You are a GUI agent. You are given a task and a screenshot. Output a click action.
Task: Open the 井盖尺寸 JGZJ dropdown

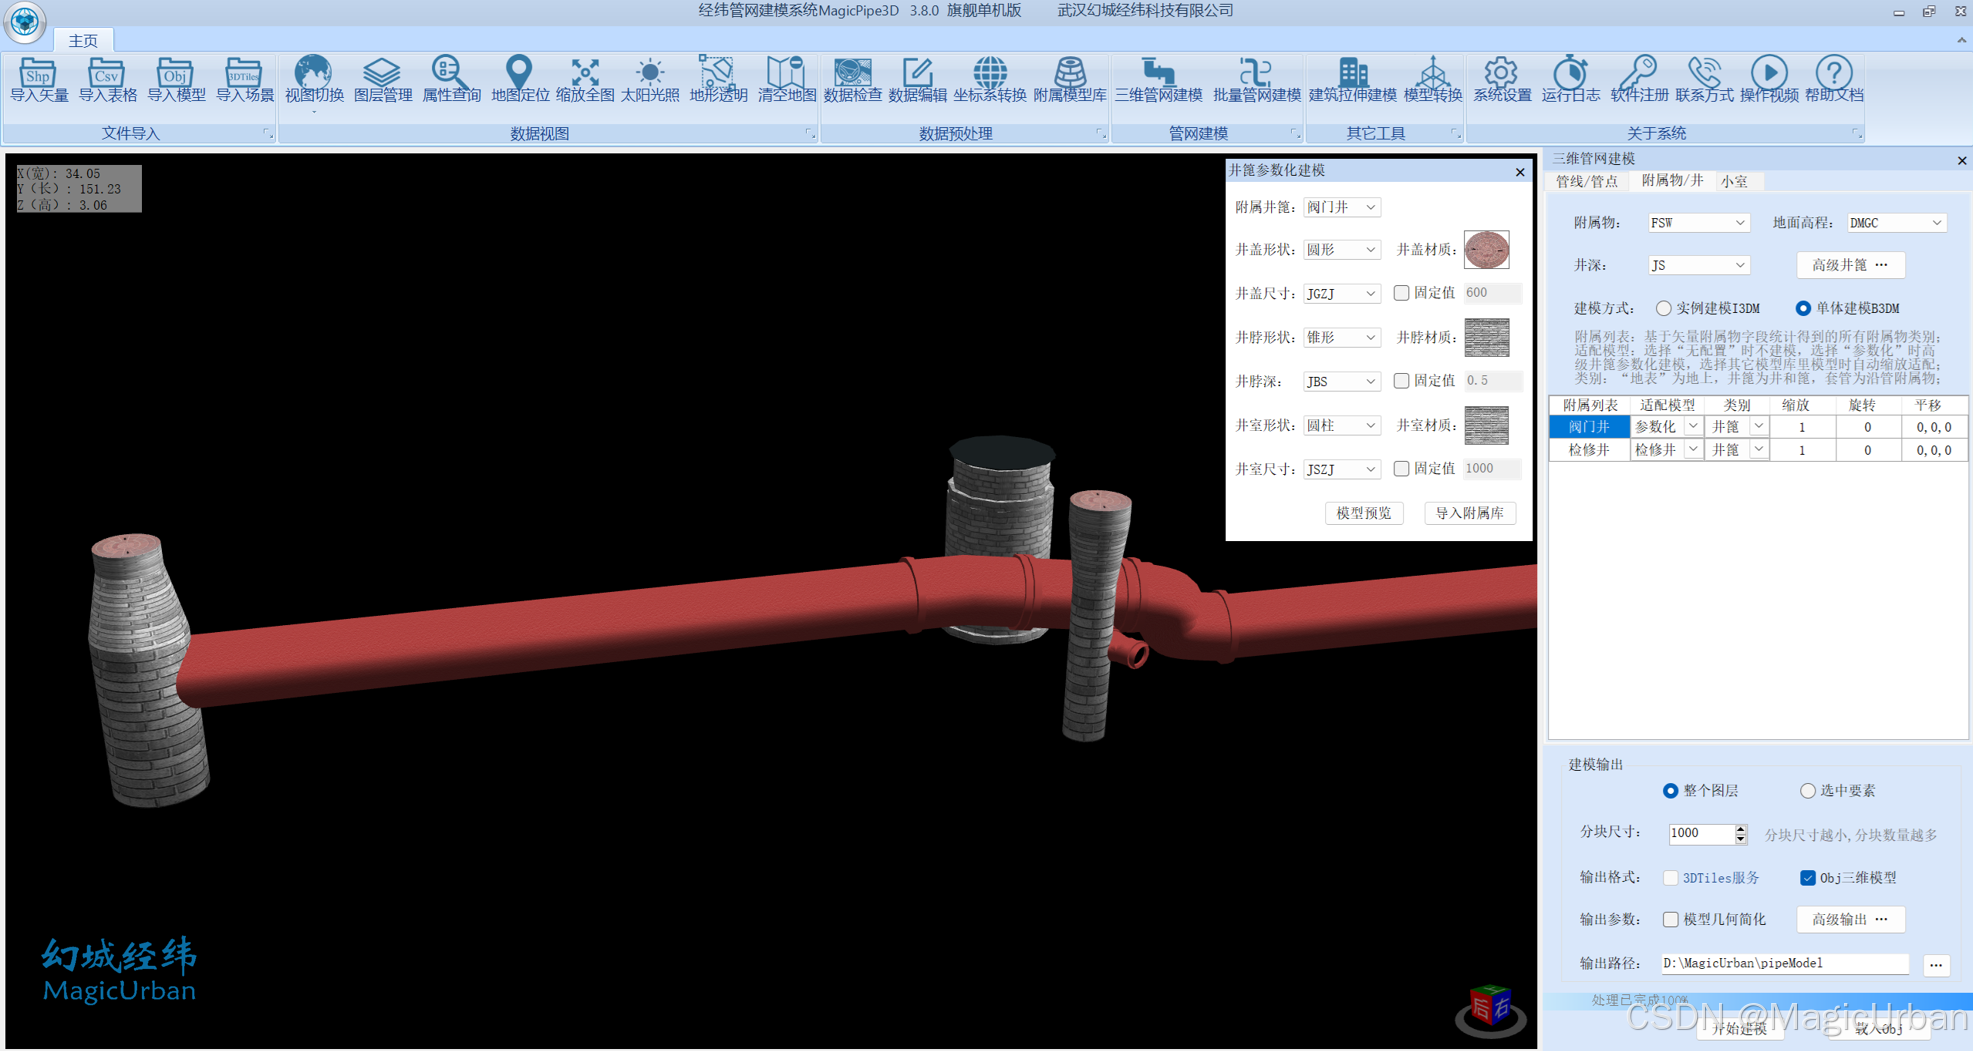point(1342,293)
